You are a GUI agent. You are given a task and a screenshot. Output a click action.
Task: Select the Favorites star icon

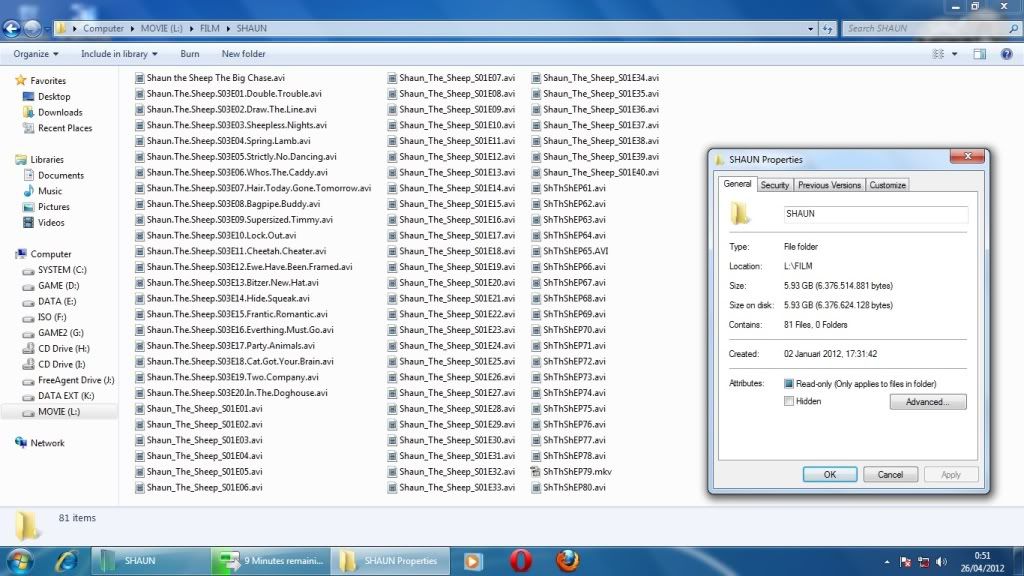click(x=21, y=80)
